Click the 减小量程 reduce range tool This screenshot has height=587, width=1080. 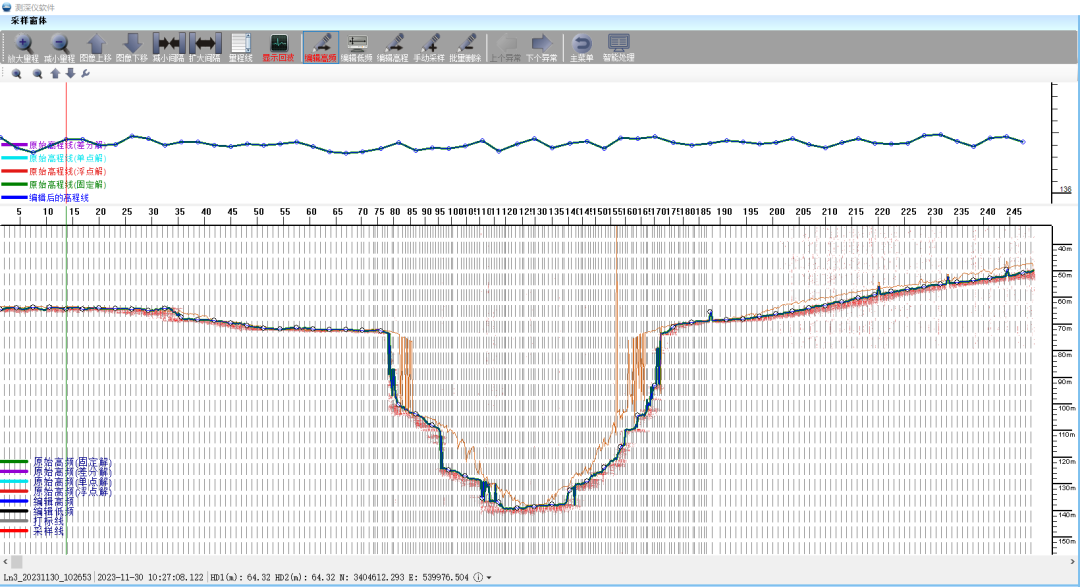59,48
